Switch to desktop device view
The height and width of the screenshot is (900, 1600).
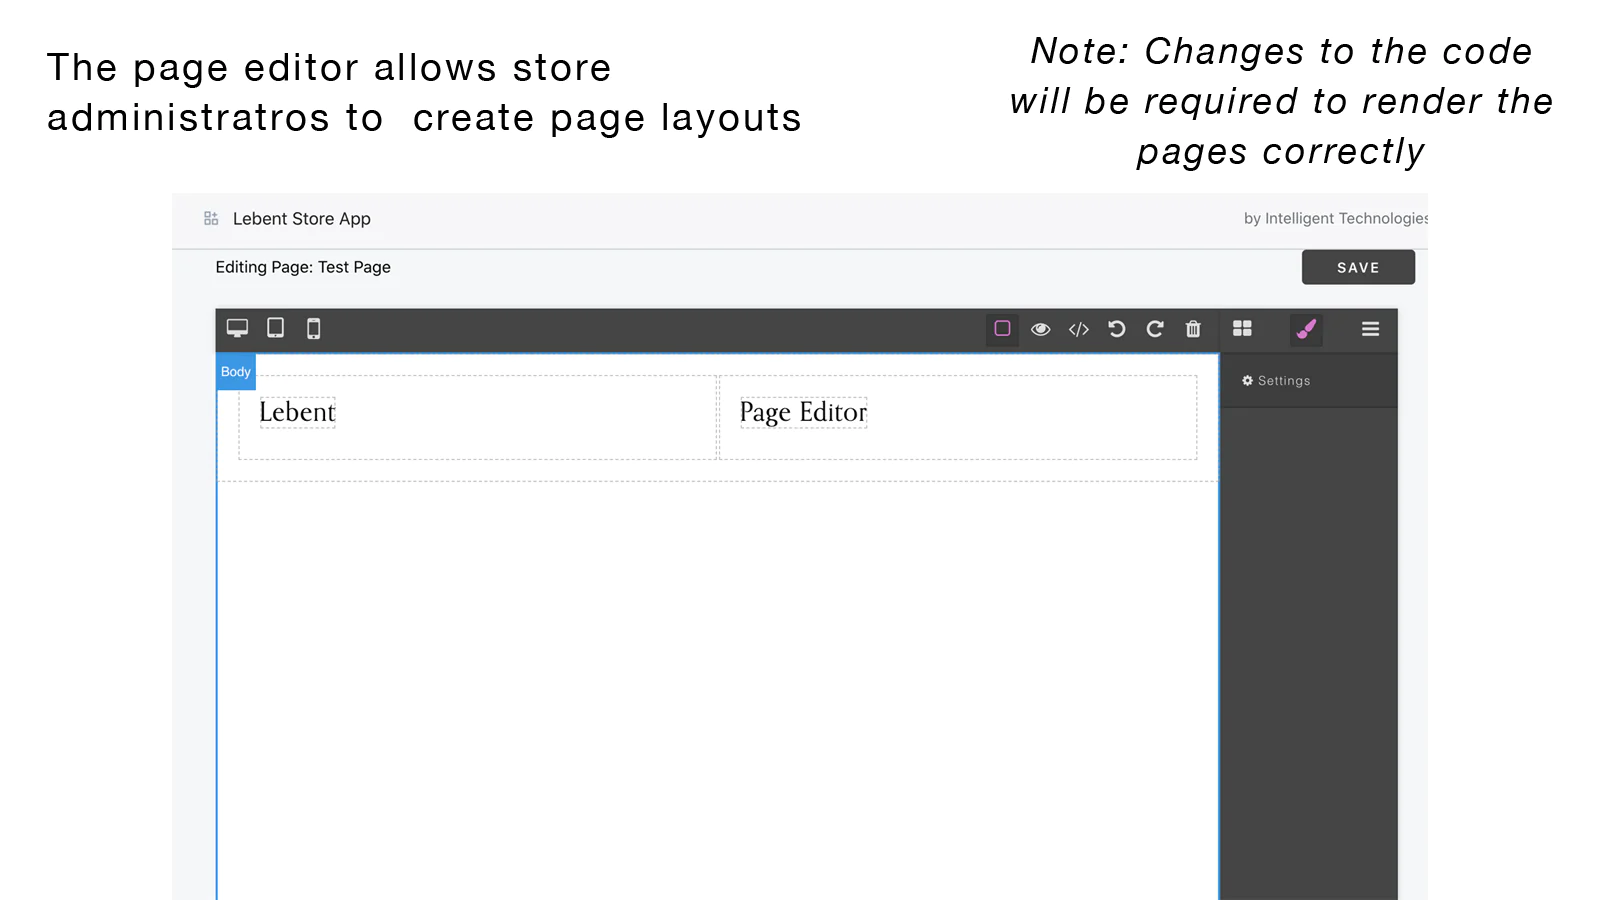point(237,328)
